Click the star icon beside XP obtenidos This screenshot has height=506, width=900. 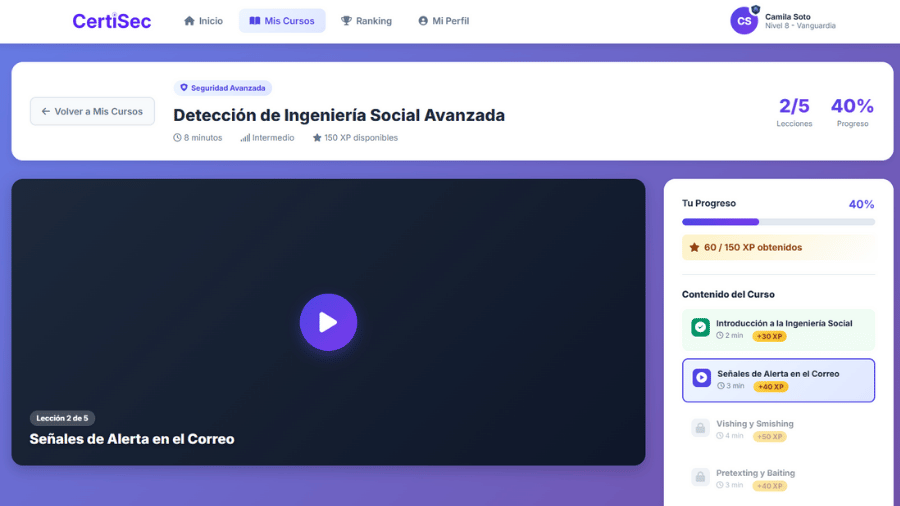point(694,247)
